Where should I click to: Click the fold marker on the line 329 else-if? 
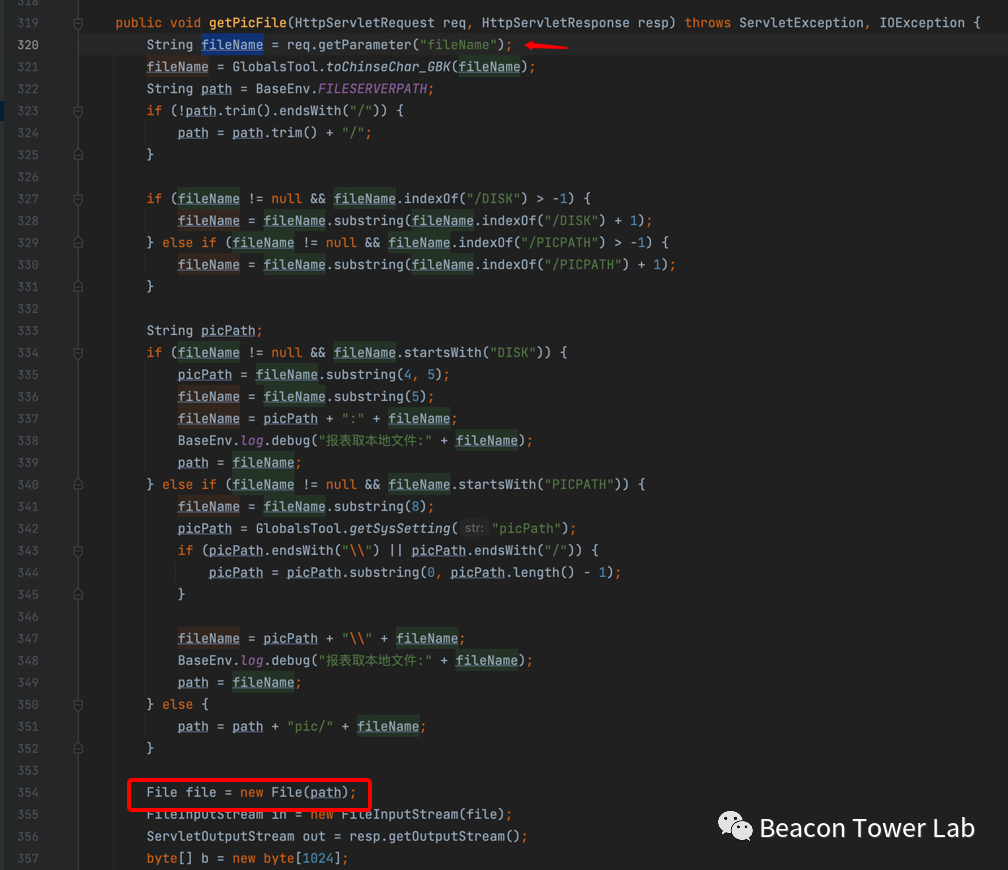click(77, 243)
